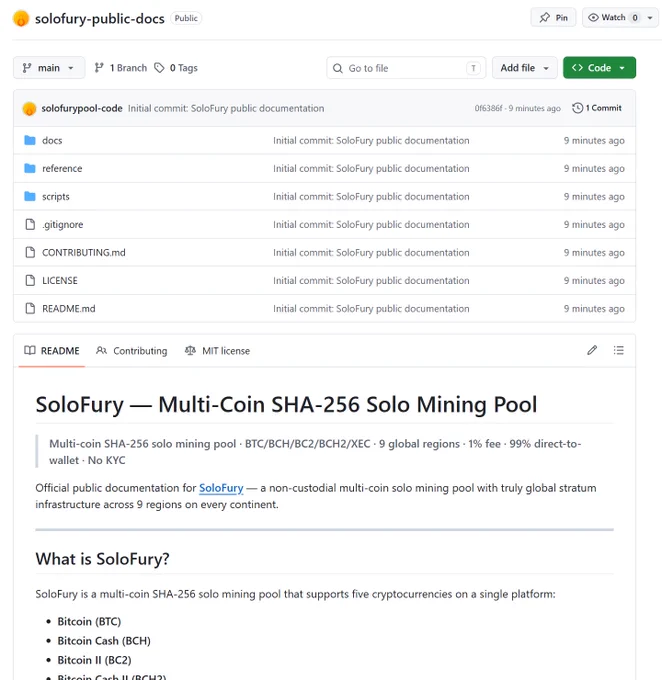Screen dimensions: 662x680
Task: Open README.md file
Action: pyautogui.click(x=69, y=309)
